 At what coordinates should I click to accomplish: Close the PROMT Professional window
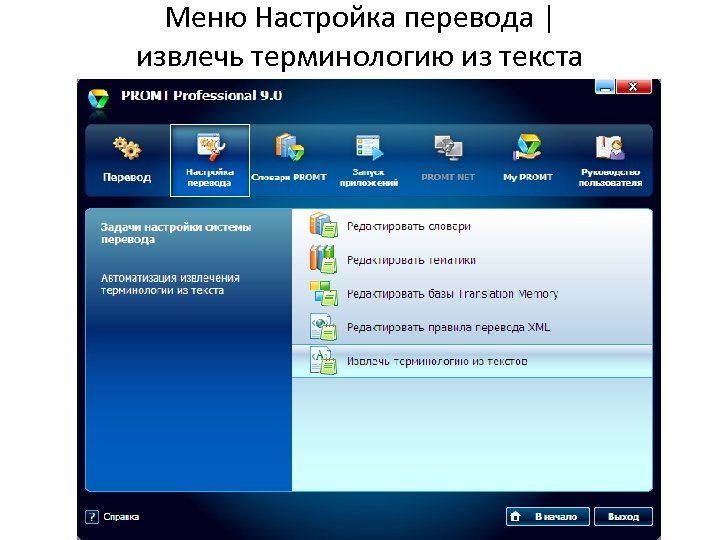[x=633, y=86]
